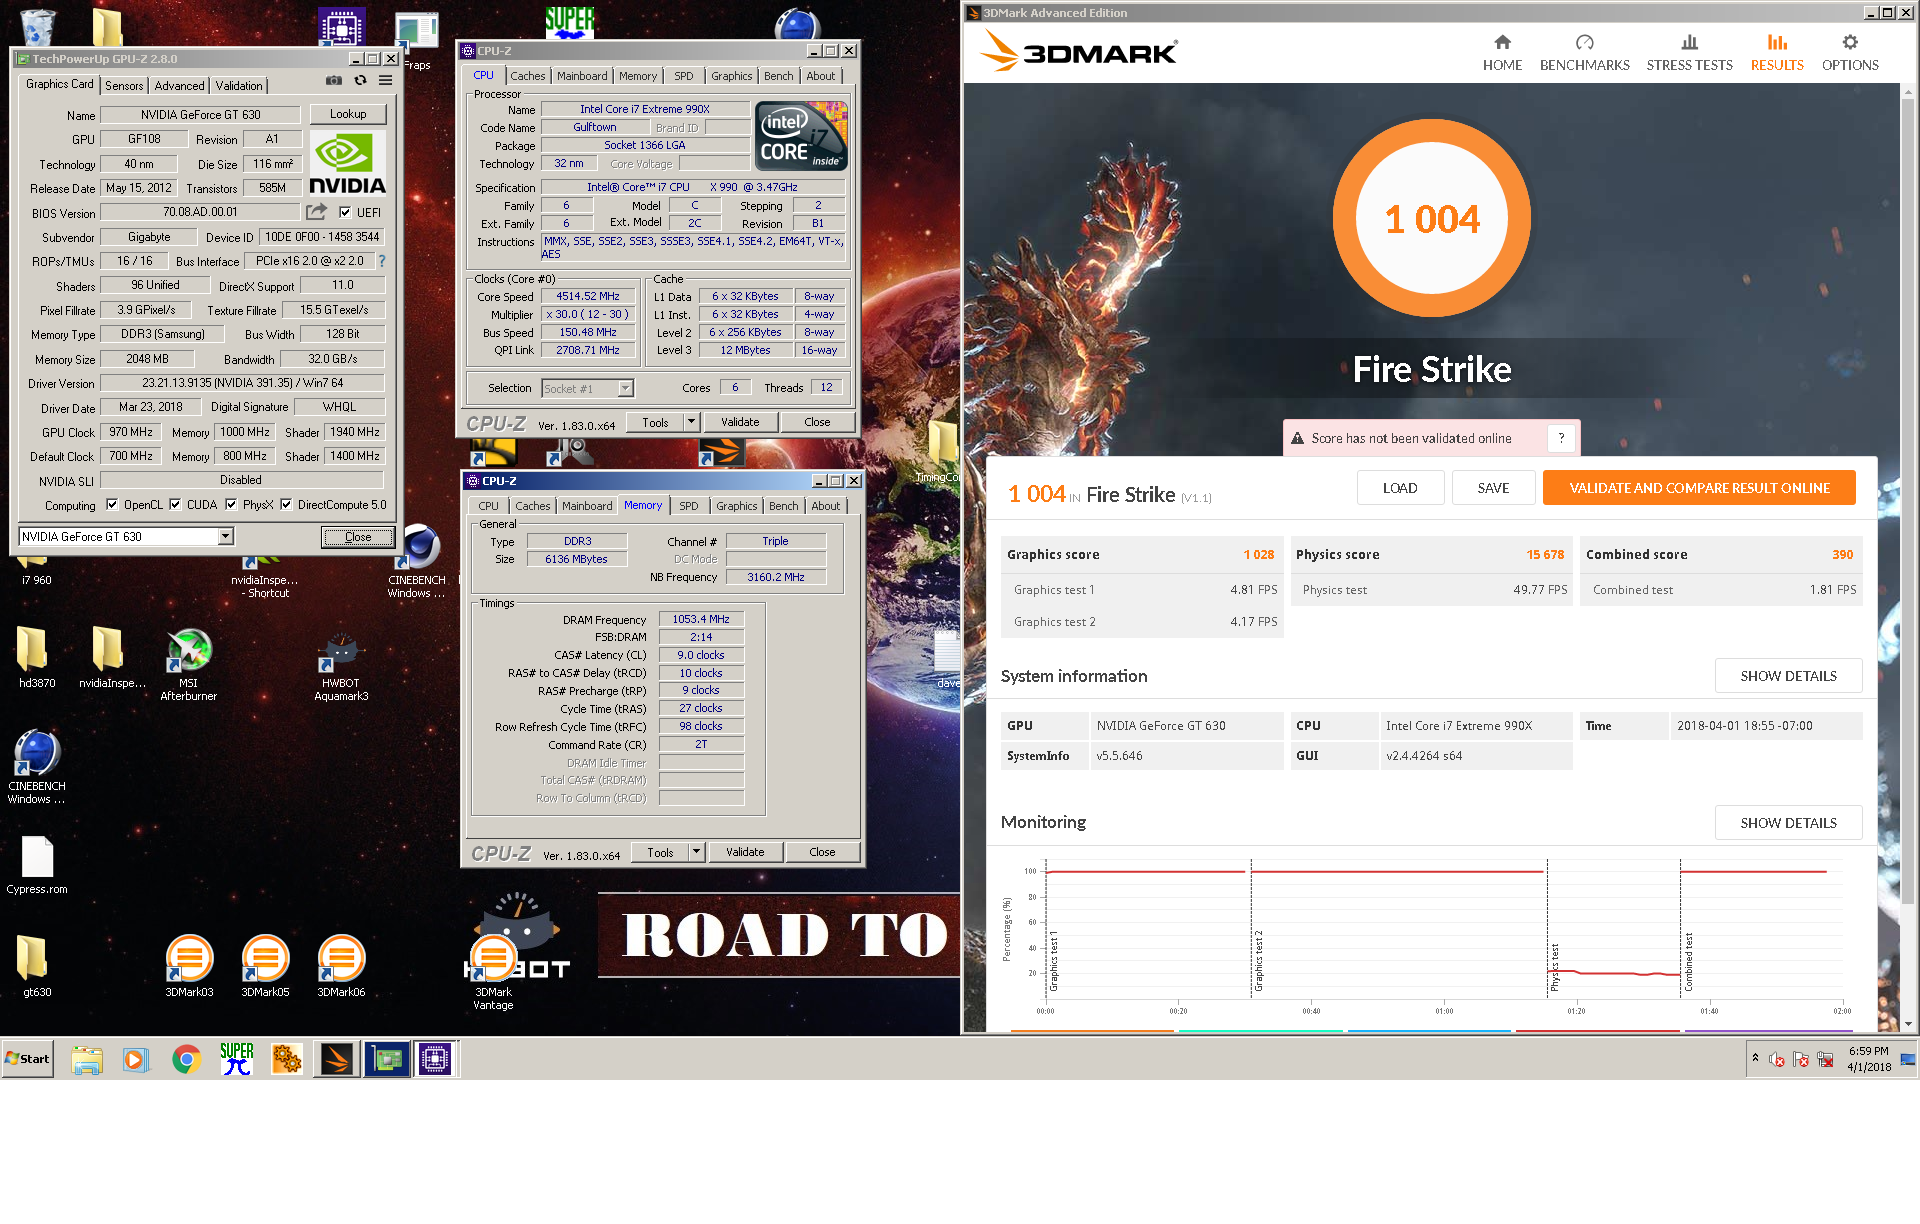Viewport: 1920px width, 1224px height.
Task: Open Caches tab in top CPU-Z window
Action: click(x=528, y=76)
